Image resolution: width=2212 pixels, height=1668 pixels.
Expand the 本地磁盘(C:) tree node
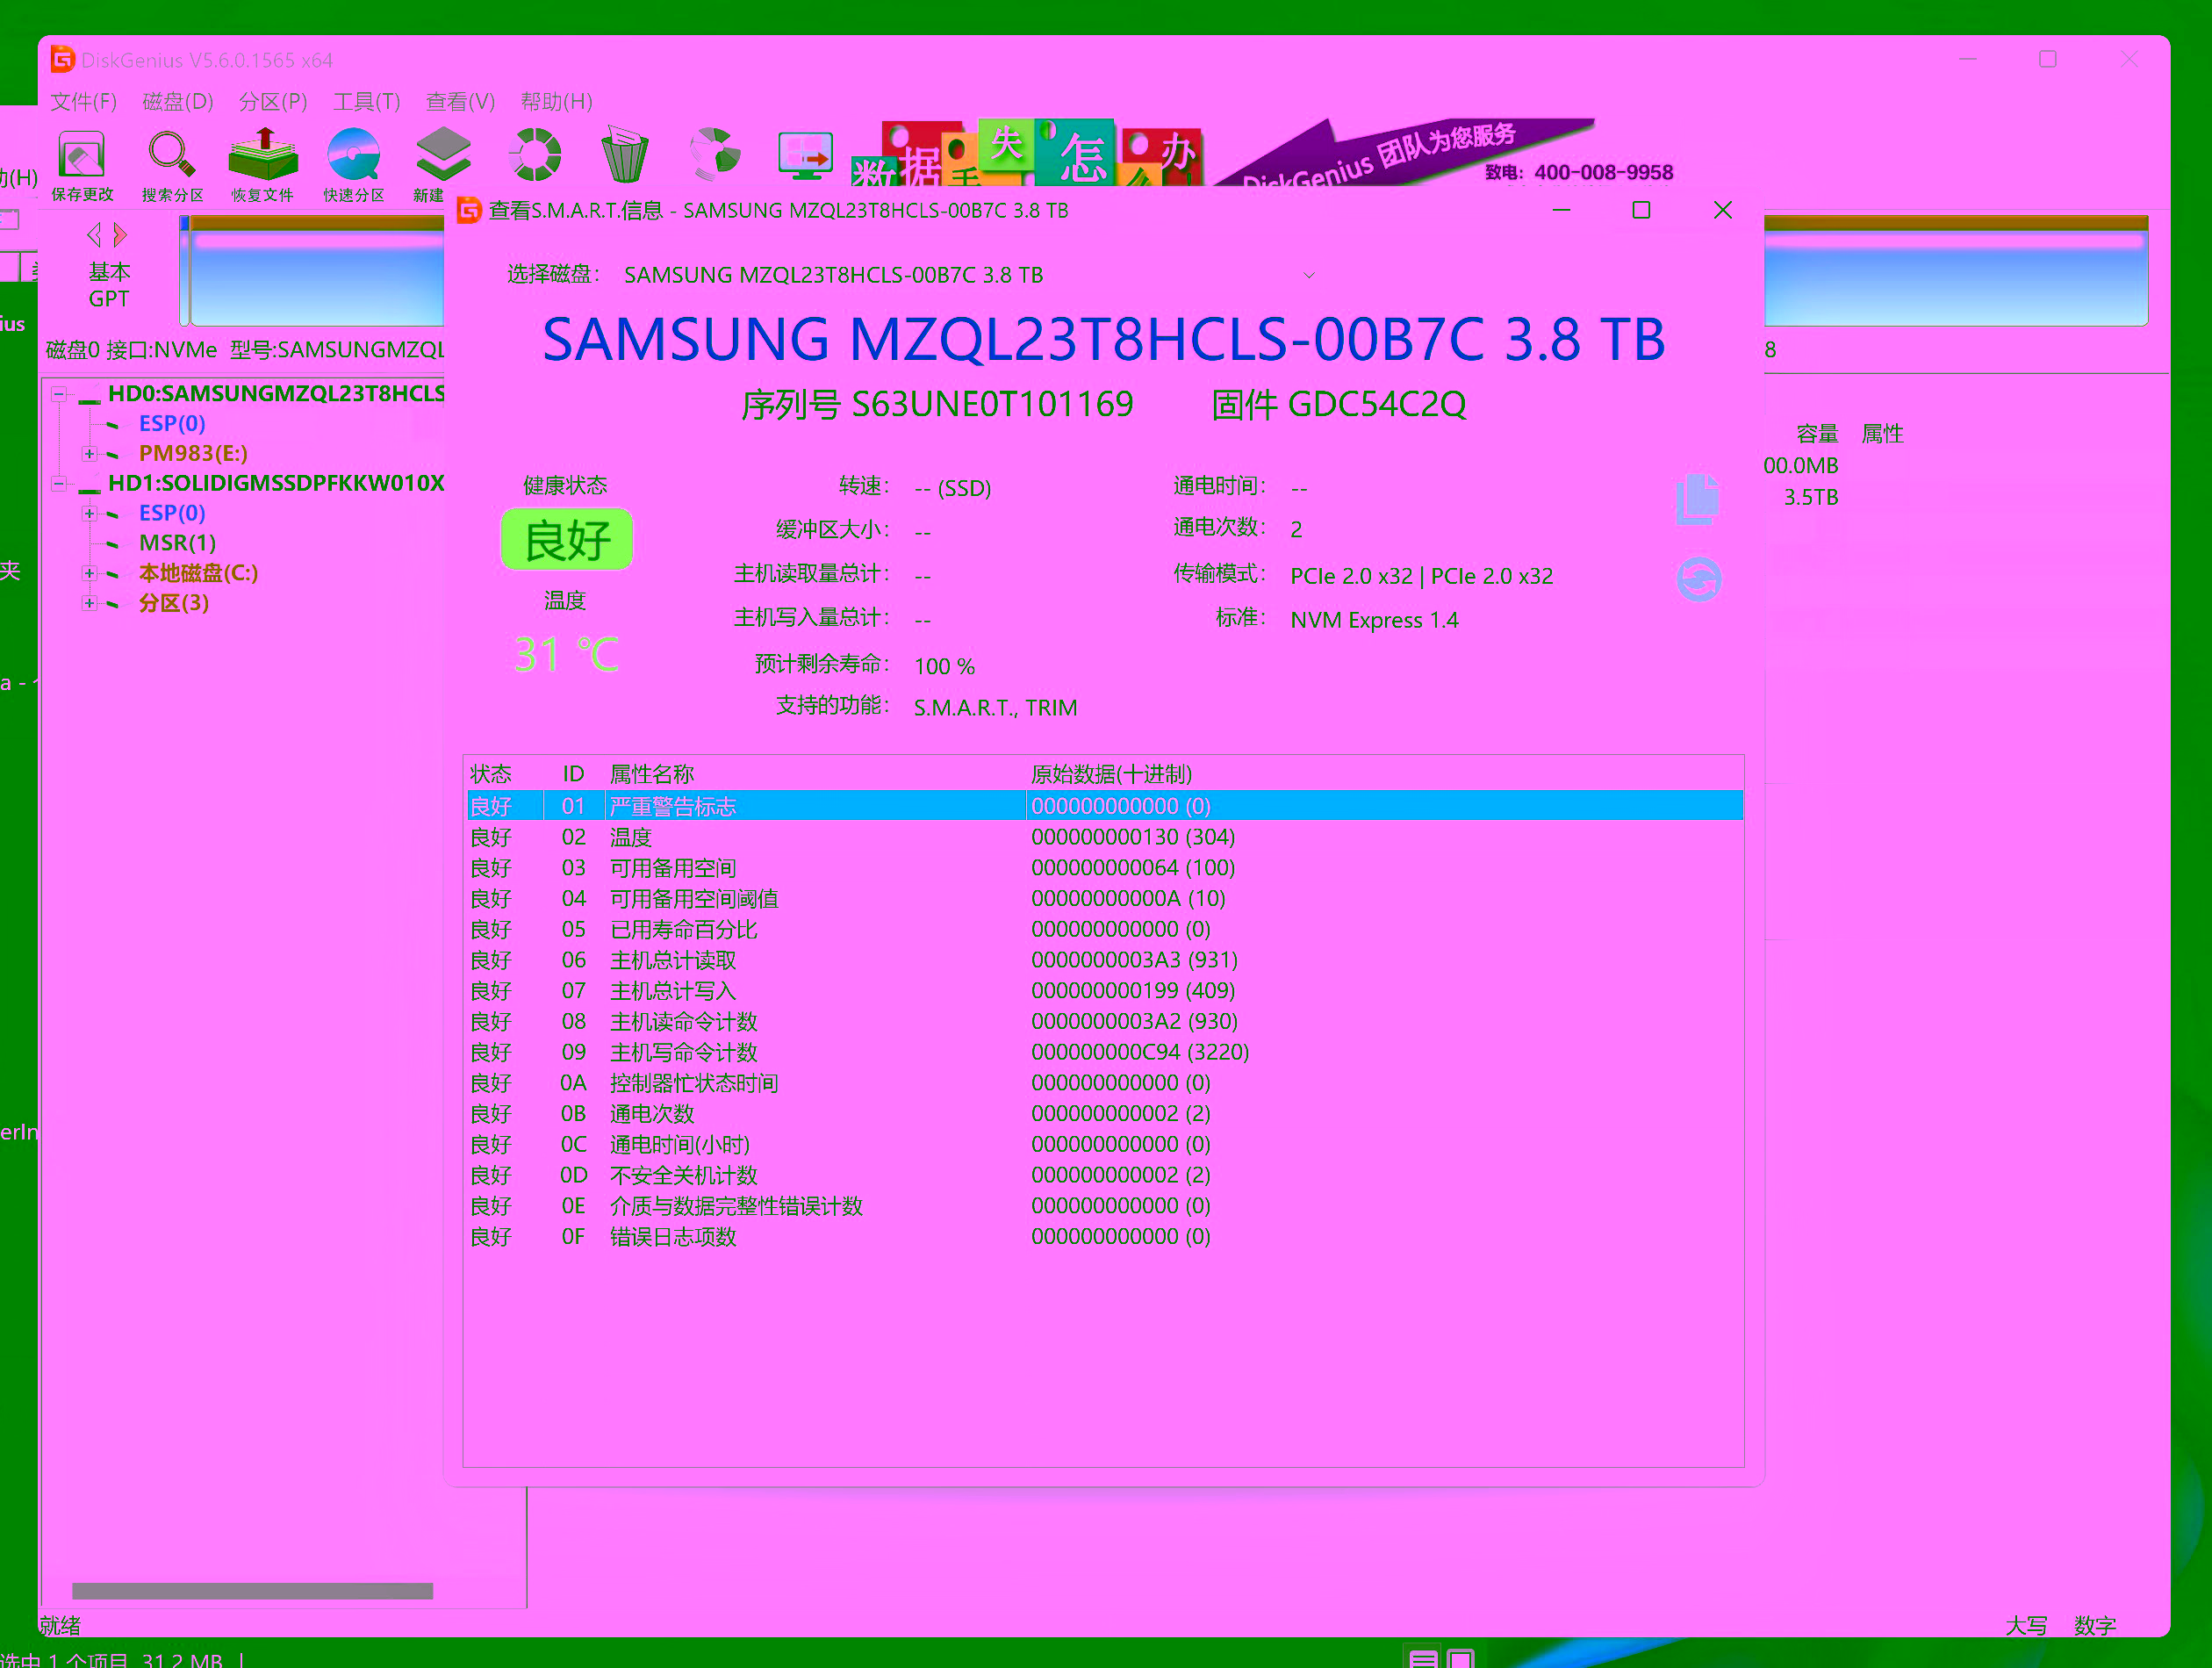(90, 574)
